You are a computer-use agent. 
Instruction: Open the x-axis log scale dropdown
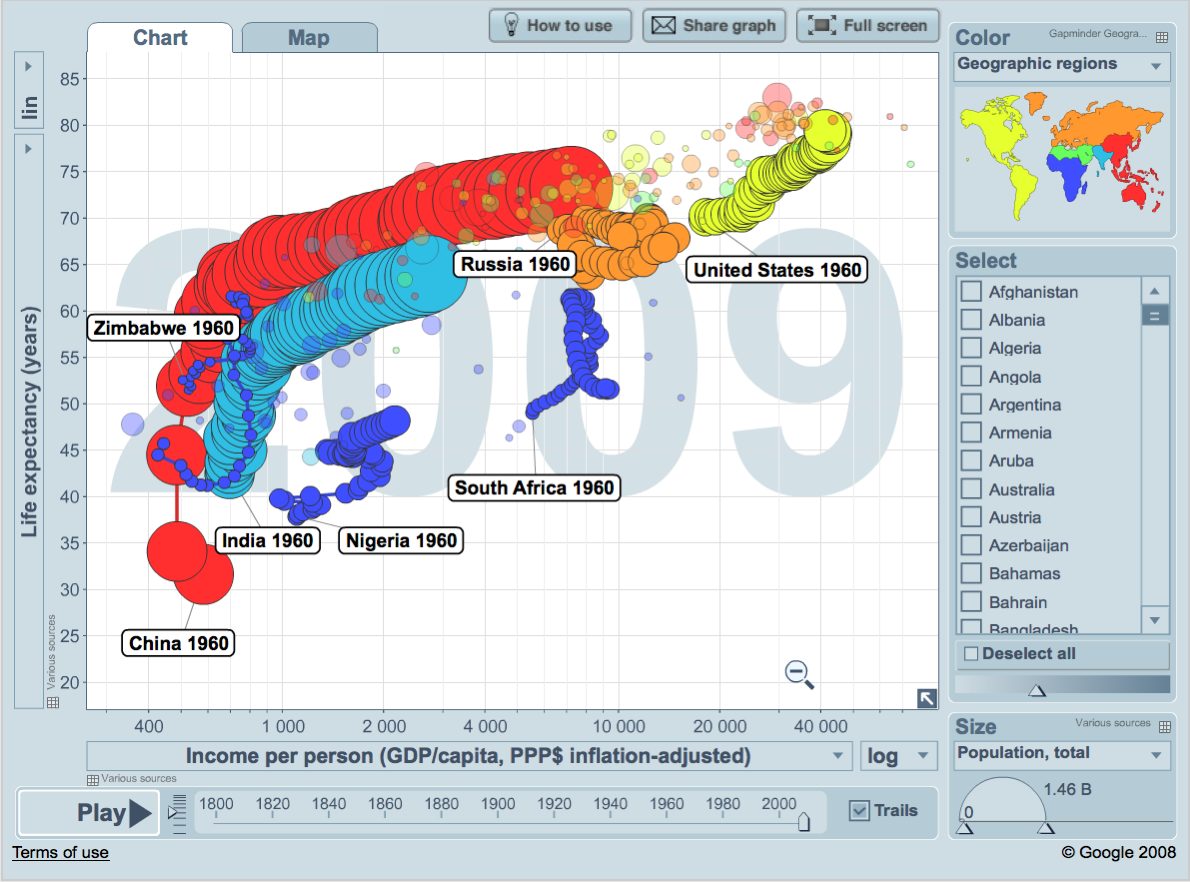(898, 756)
